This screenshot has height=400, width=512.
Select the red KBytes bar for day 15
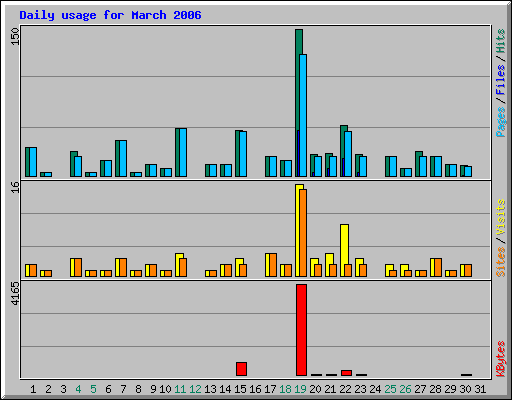click(241, 369)
